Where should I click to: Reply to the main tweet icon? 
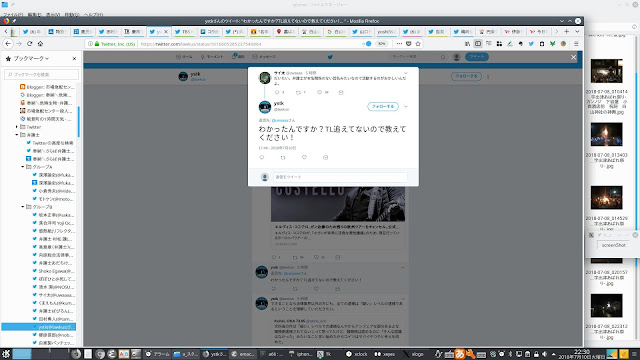[262, 157]
